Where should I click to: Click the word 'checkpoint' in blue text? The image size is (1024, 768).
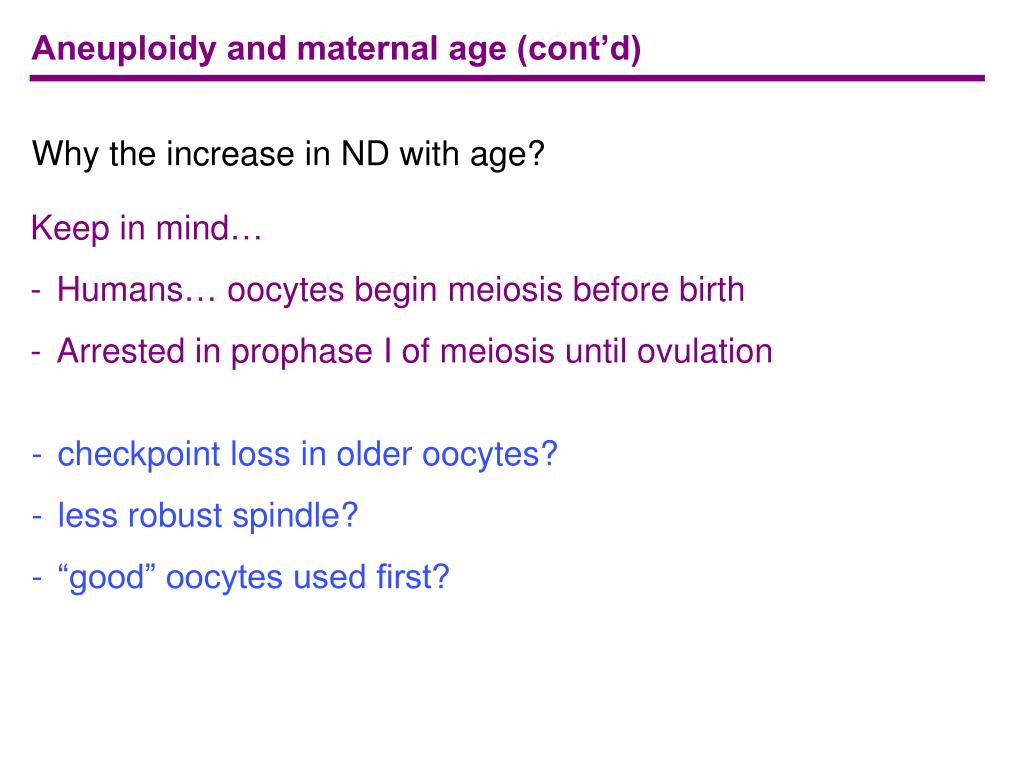tap(138, 455)
